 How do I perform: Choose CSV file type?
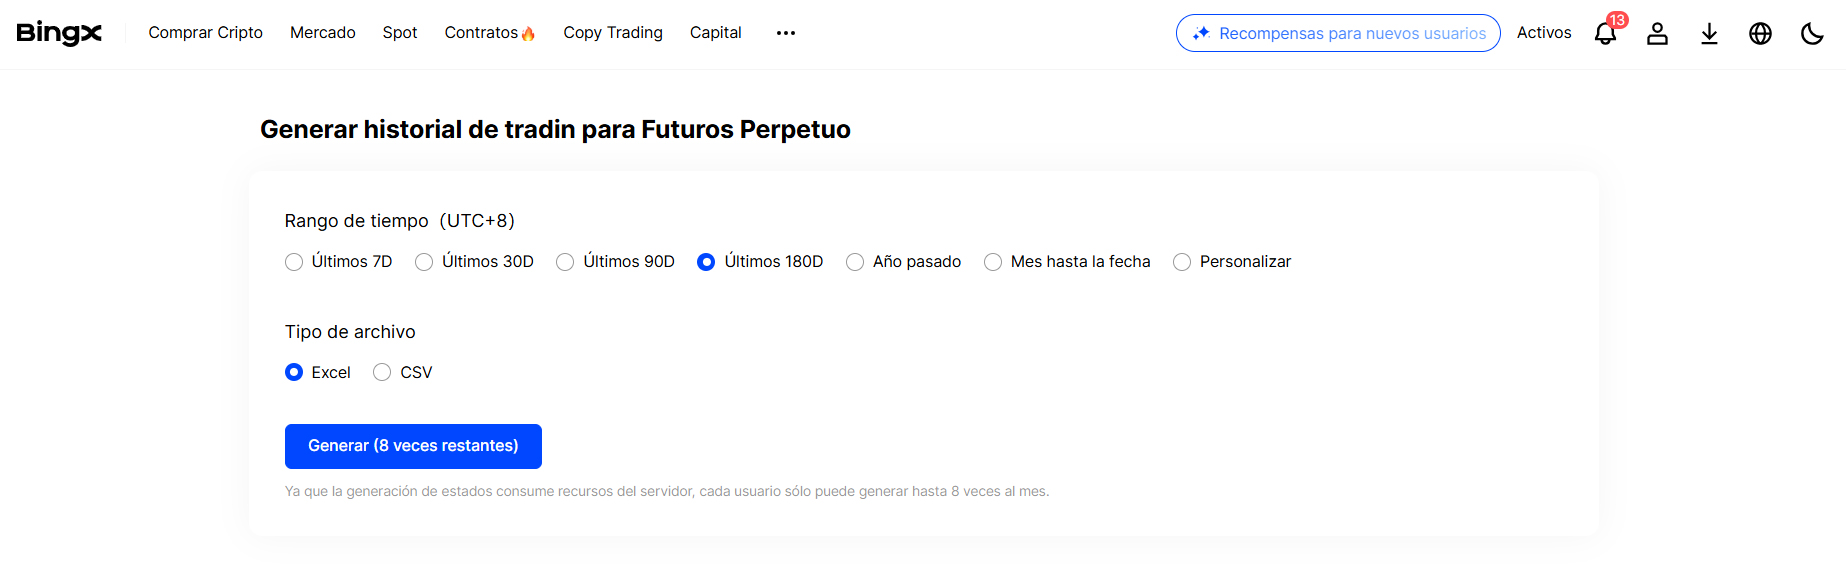coord(382,372)
